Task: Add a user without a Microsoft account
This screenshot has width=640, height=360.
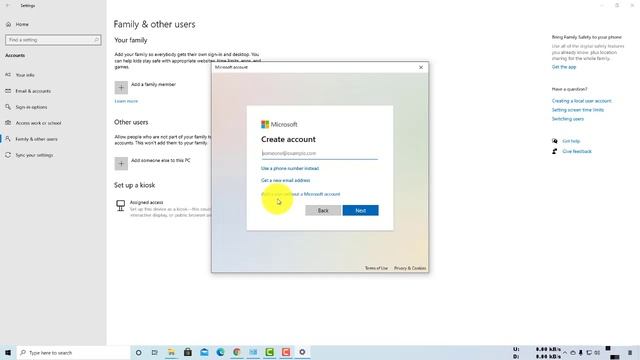Action: tap(300, 194)
